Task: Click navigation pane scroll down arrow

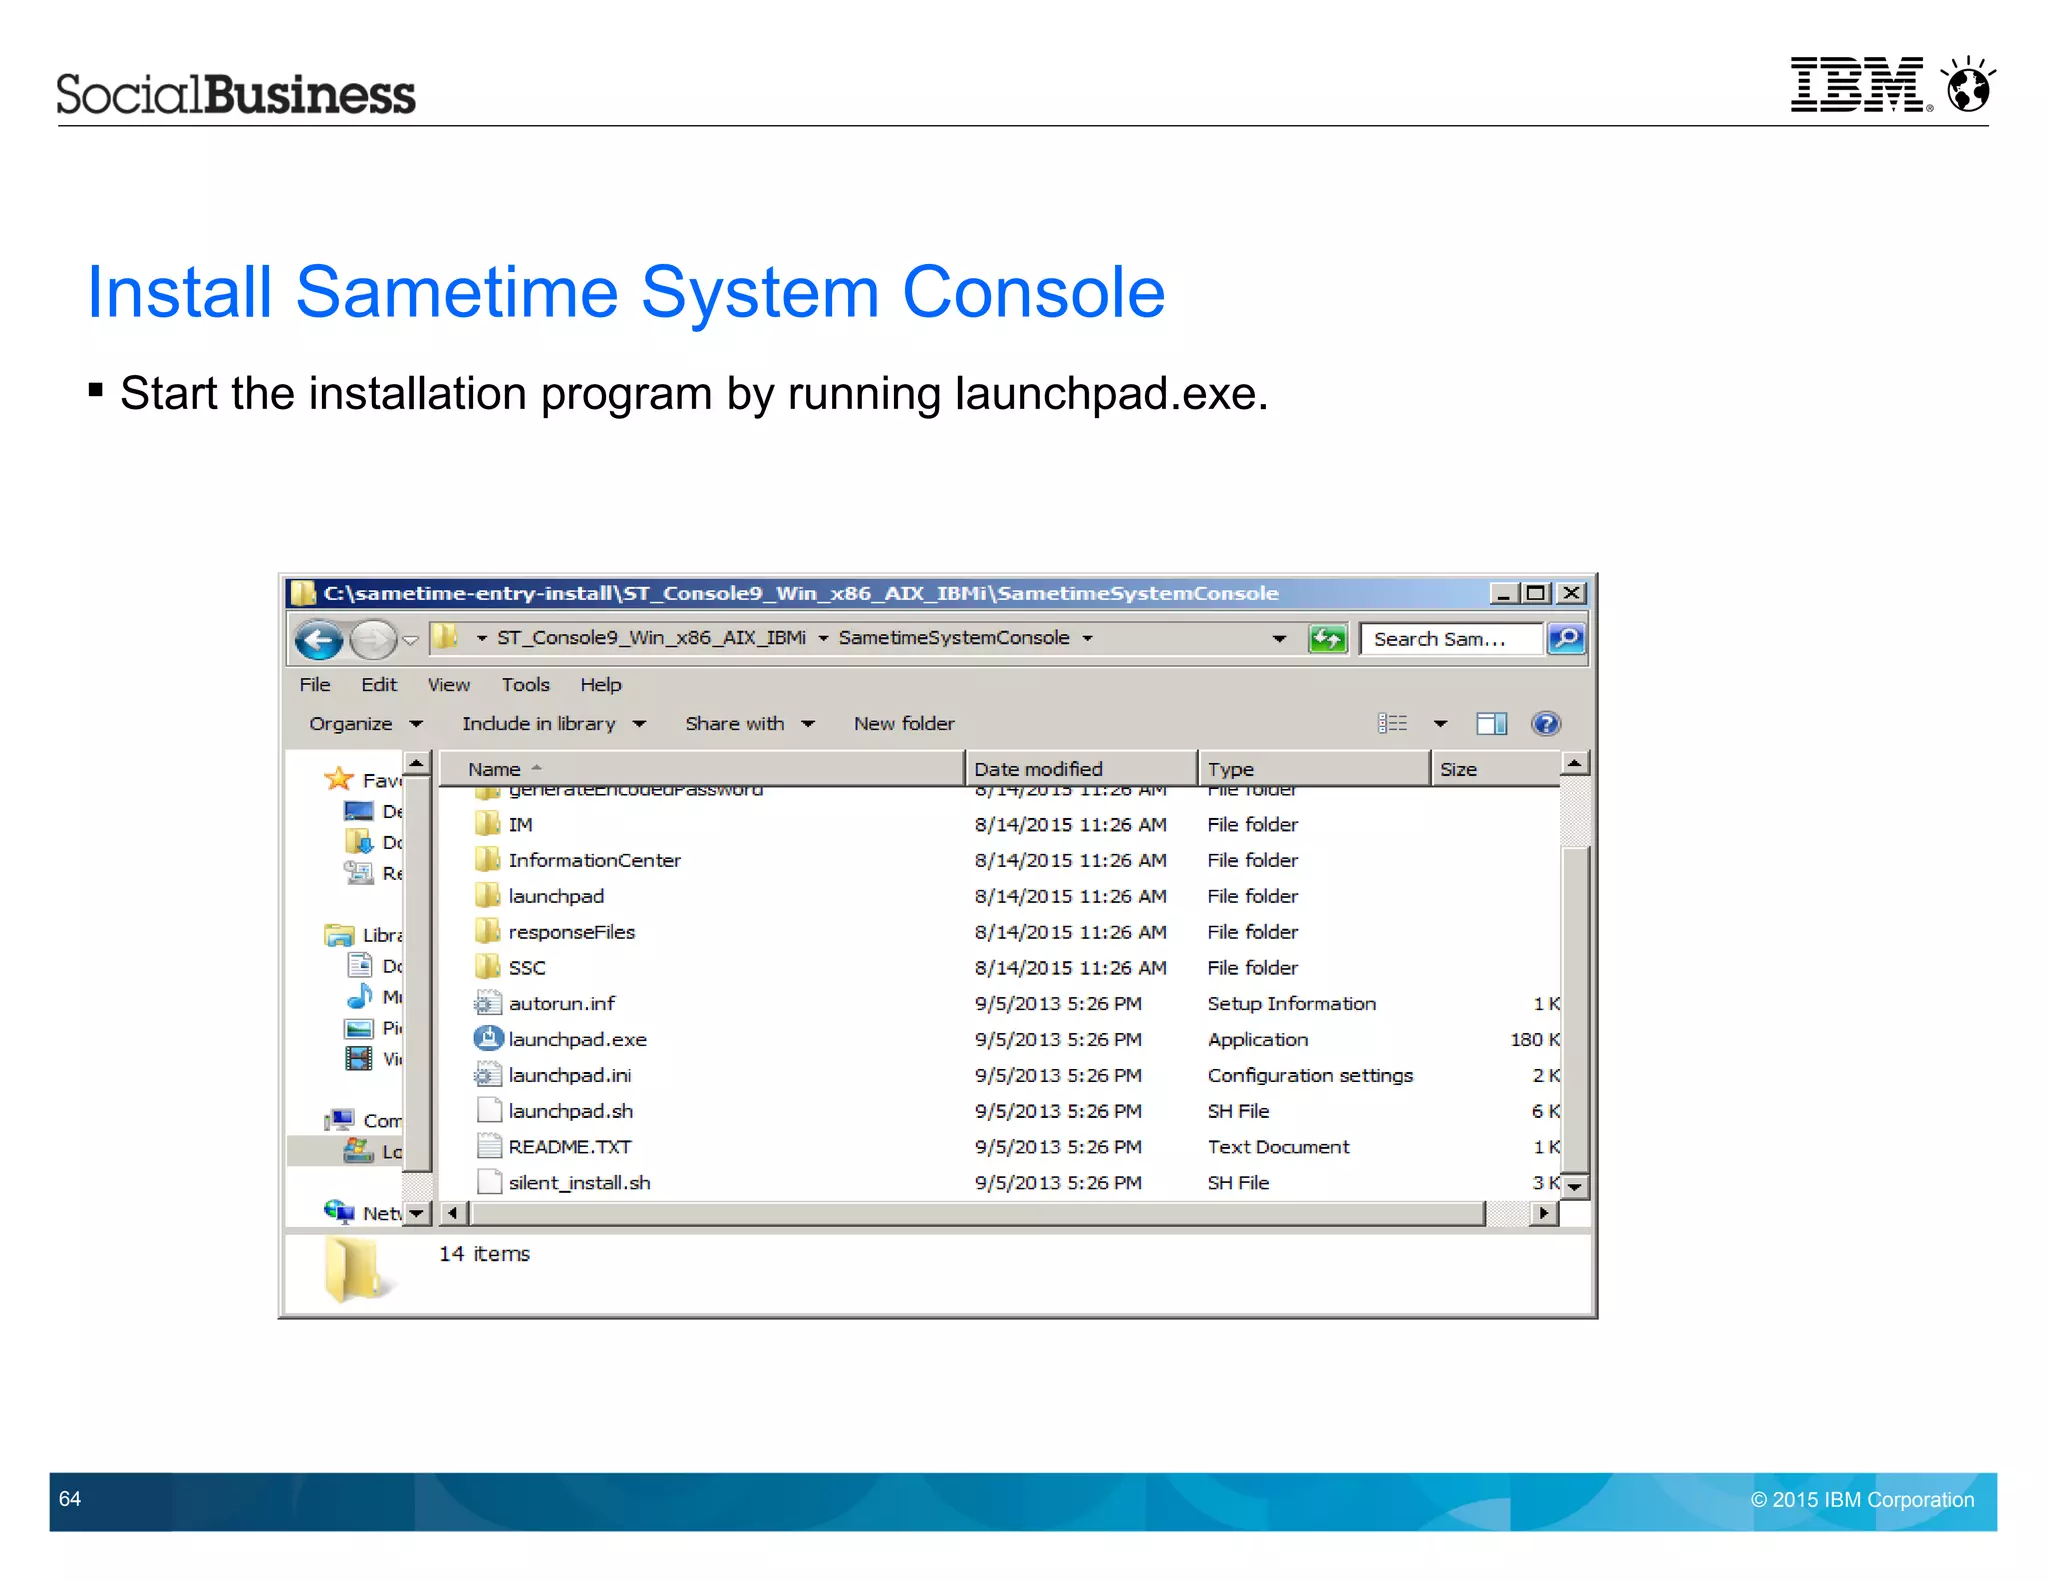Action: tap(417, 1213)
